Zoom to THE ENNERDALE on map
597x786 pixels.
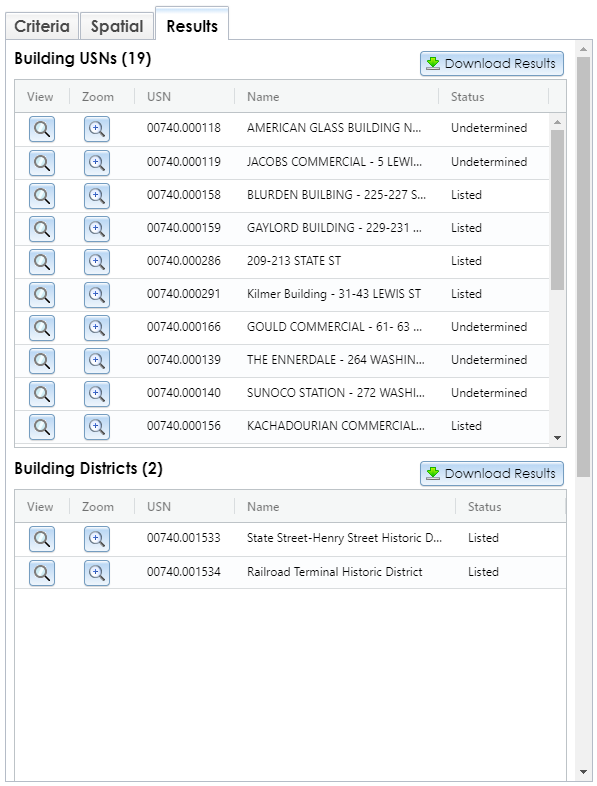click(97, 361)
